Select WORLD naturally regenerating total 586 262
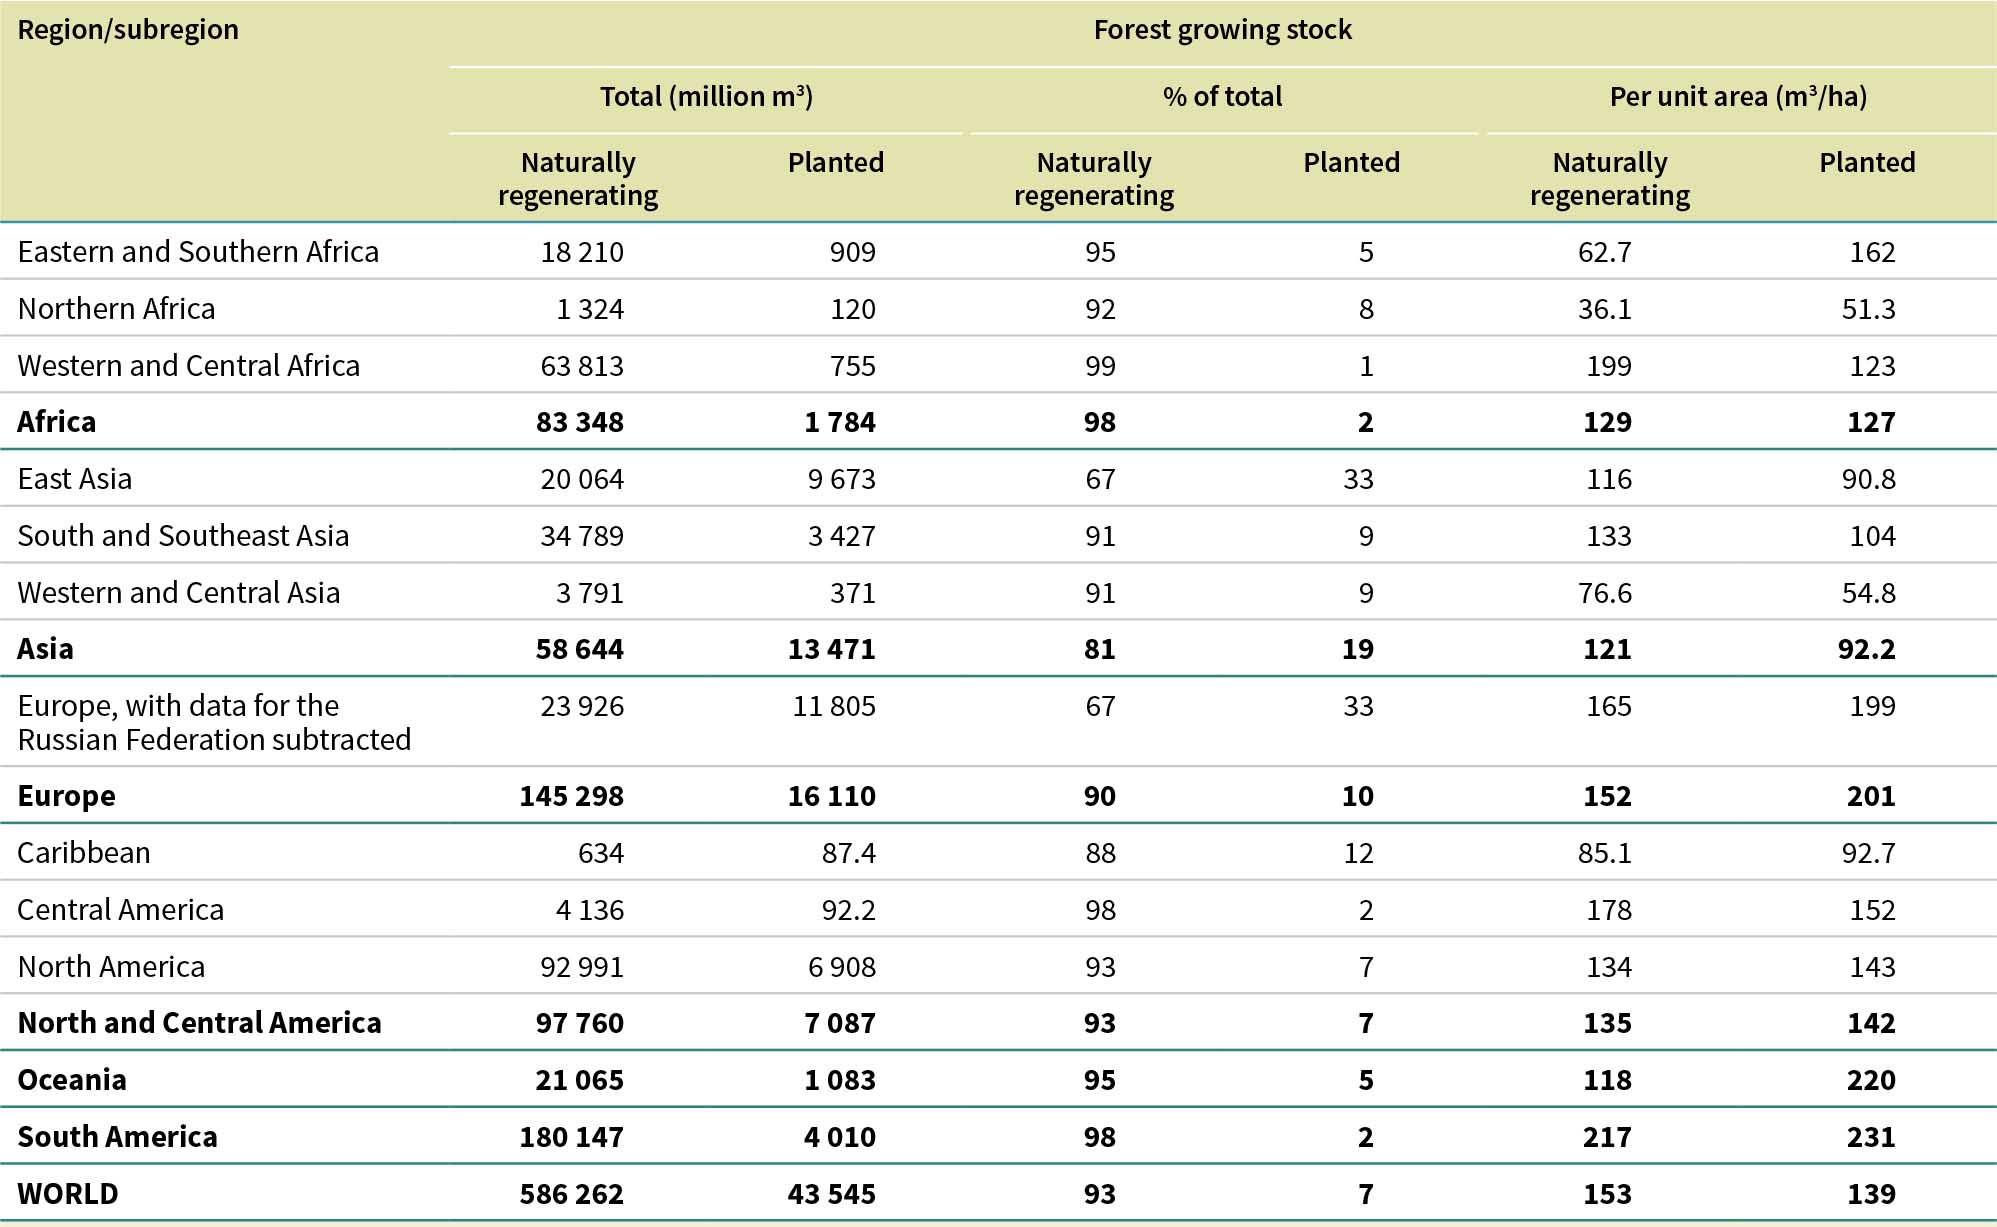Screen dimensions: 1997x1227 571,1194
